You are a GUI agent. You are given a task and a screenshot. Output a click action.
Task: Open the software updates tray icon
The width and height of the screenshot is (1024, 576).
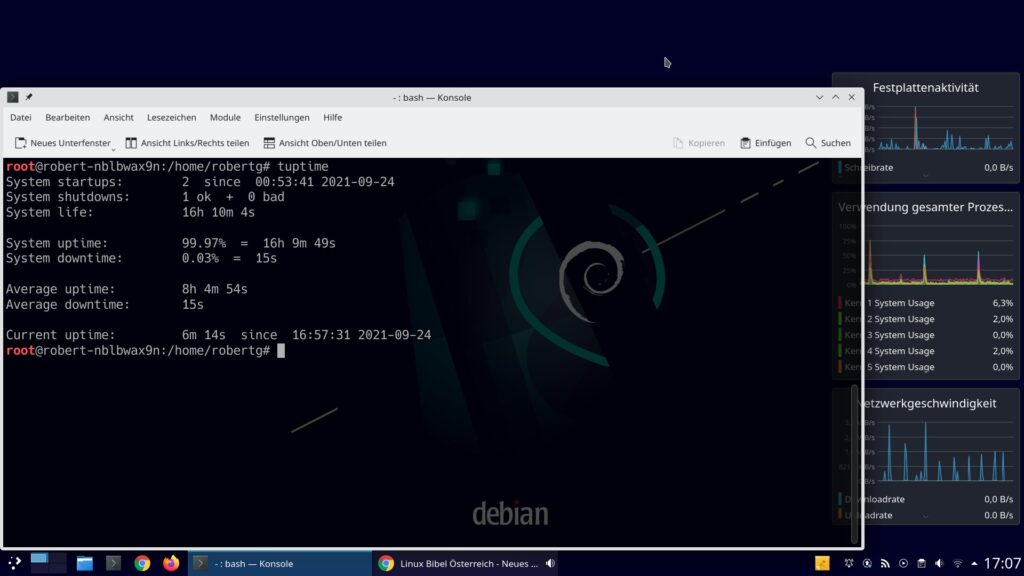pos(867,563)
